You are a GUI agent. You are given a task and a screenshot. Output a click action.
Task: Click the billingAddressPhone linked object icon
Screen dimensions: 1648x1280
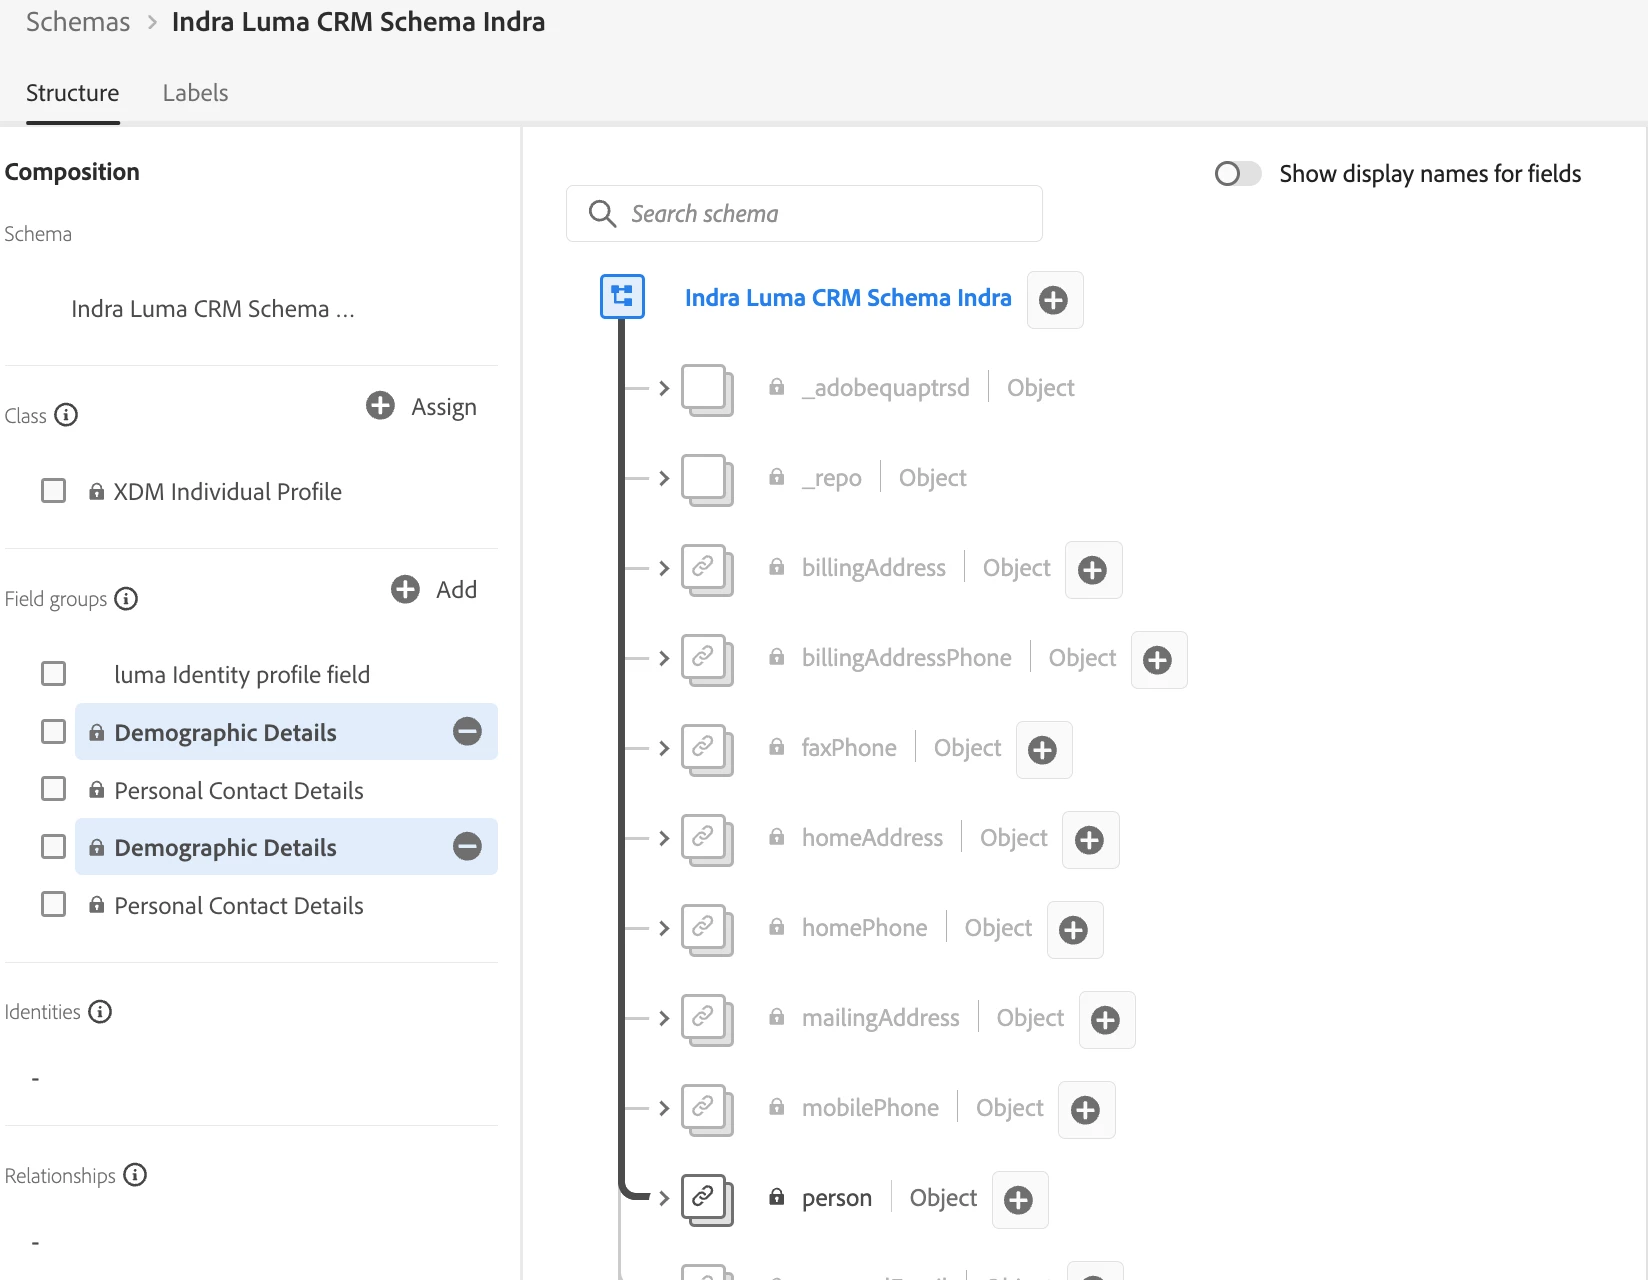707,660
